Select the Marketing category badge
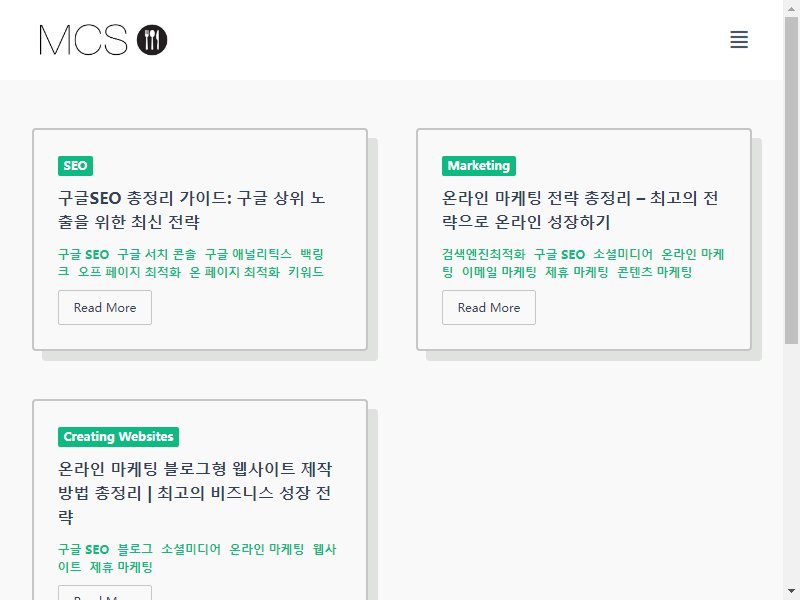The height and width of the screenshot is (600, 800). (479, 166)
